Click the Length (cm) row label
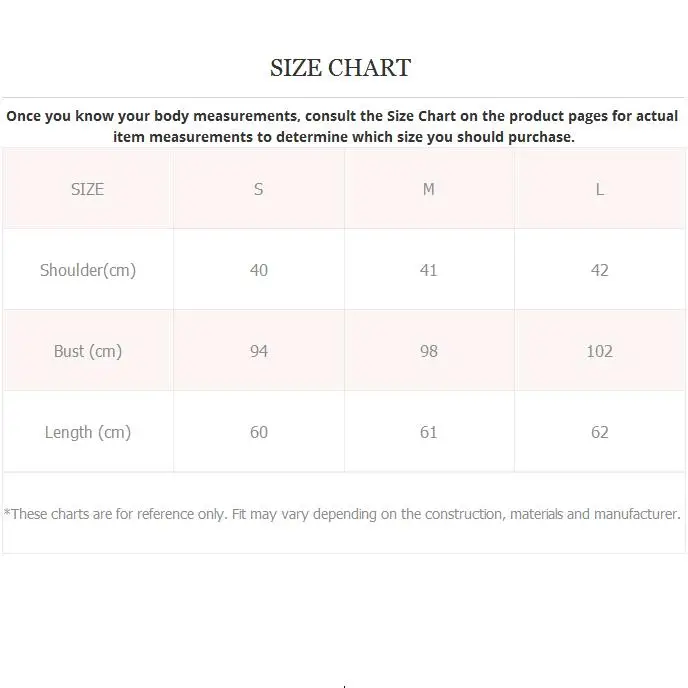 pyautogui.click(x=87, y=432)
